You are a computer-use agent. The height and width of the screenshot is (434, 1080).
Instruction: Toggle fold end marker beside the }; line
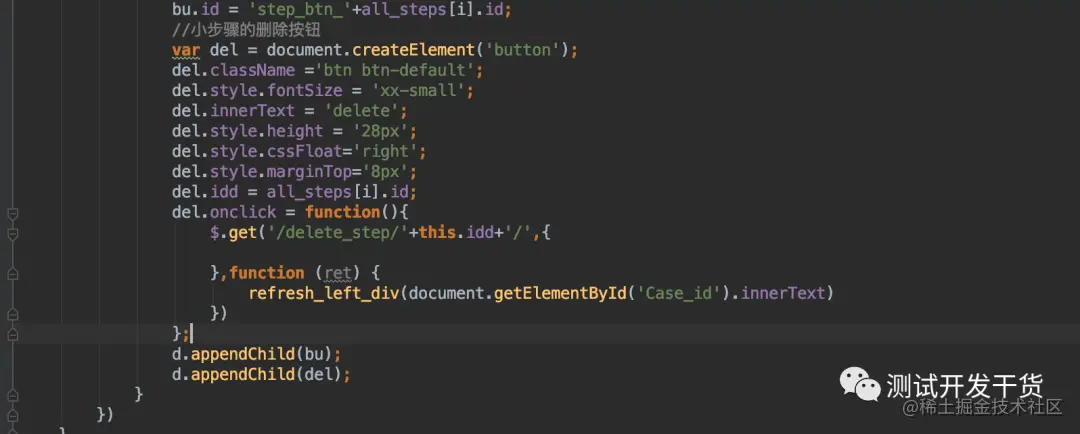tap(12, 334)
